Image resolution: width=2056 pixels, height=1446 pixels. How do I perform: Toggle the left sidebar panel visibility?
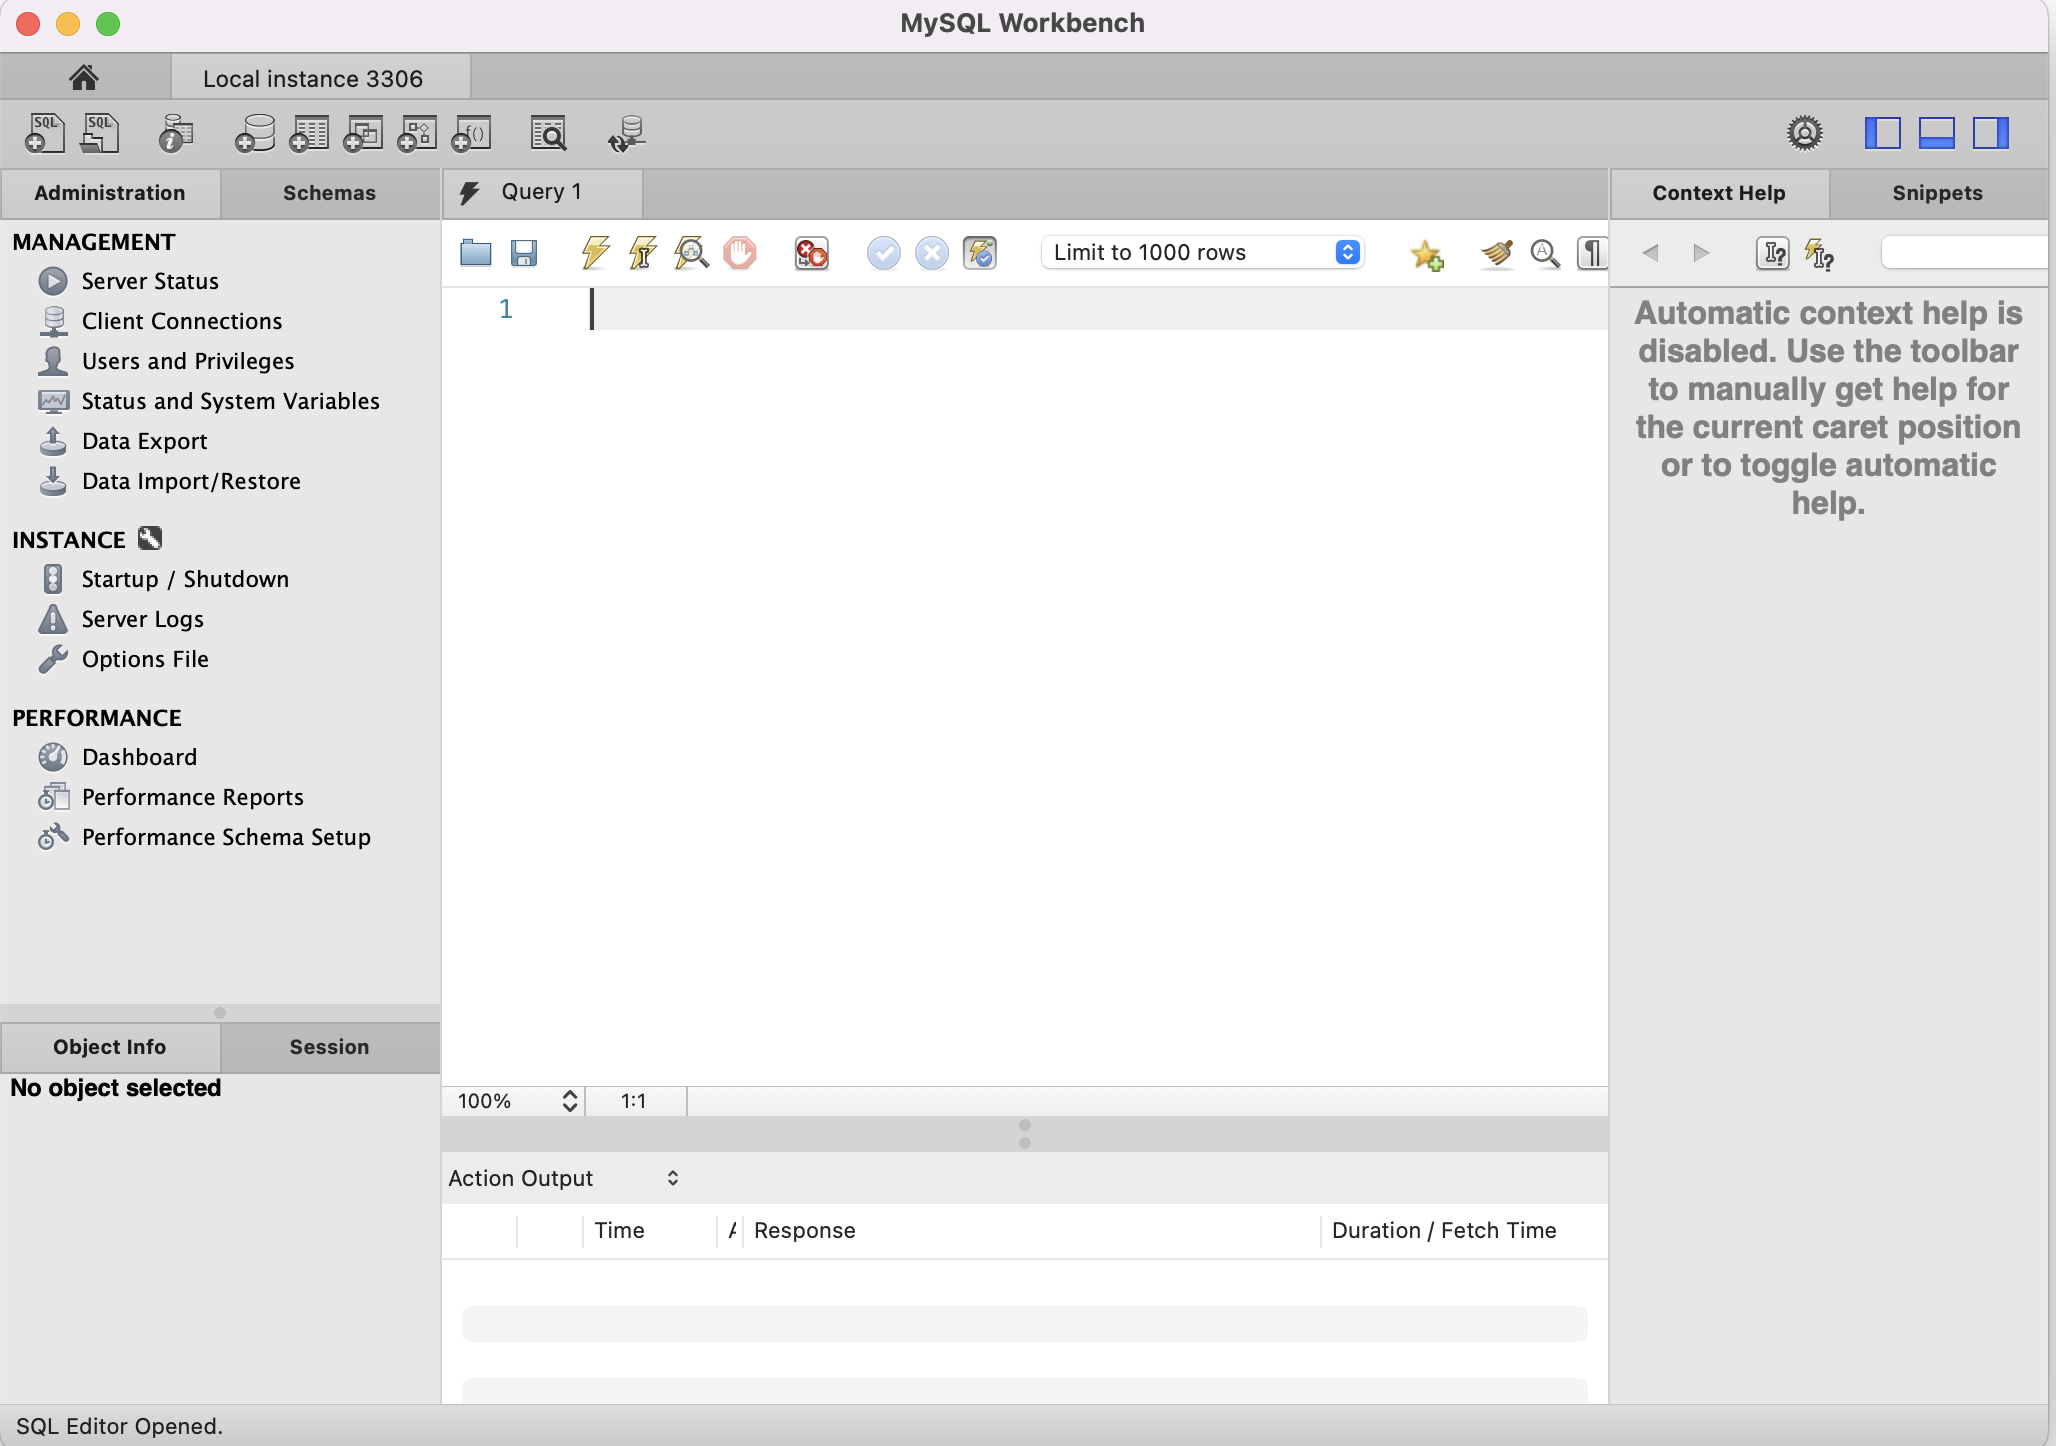1882,133
